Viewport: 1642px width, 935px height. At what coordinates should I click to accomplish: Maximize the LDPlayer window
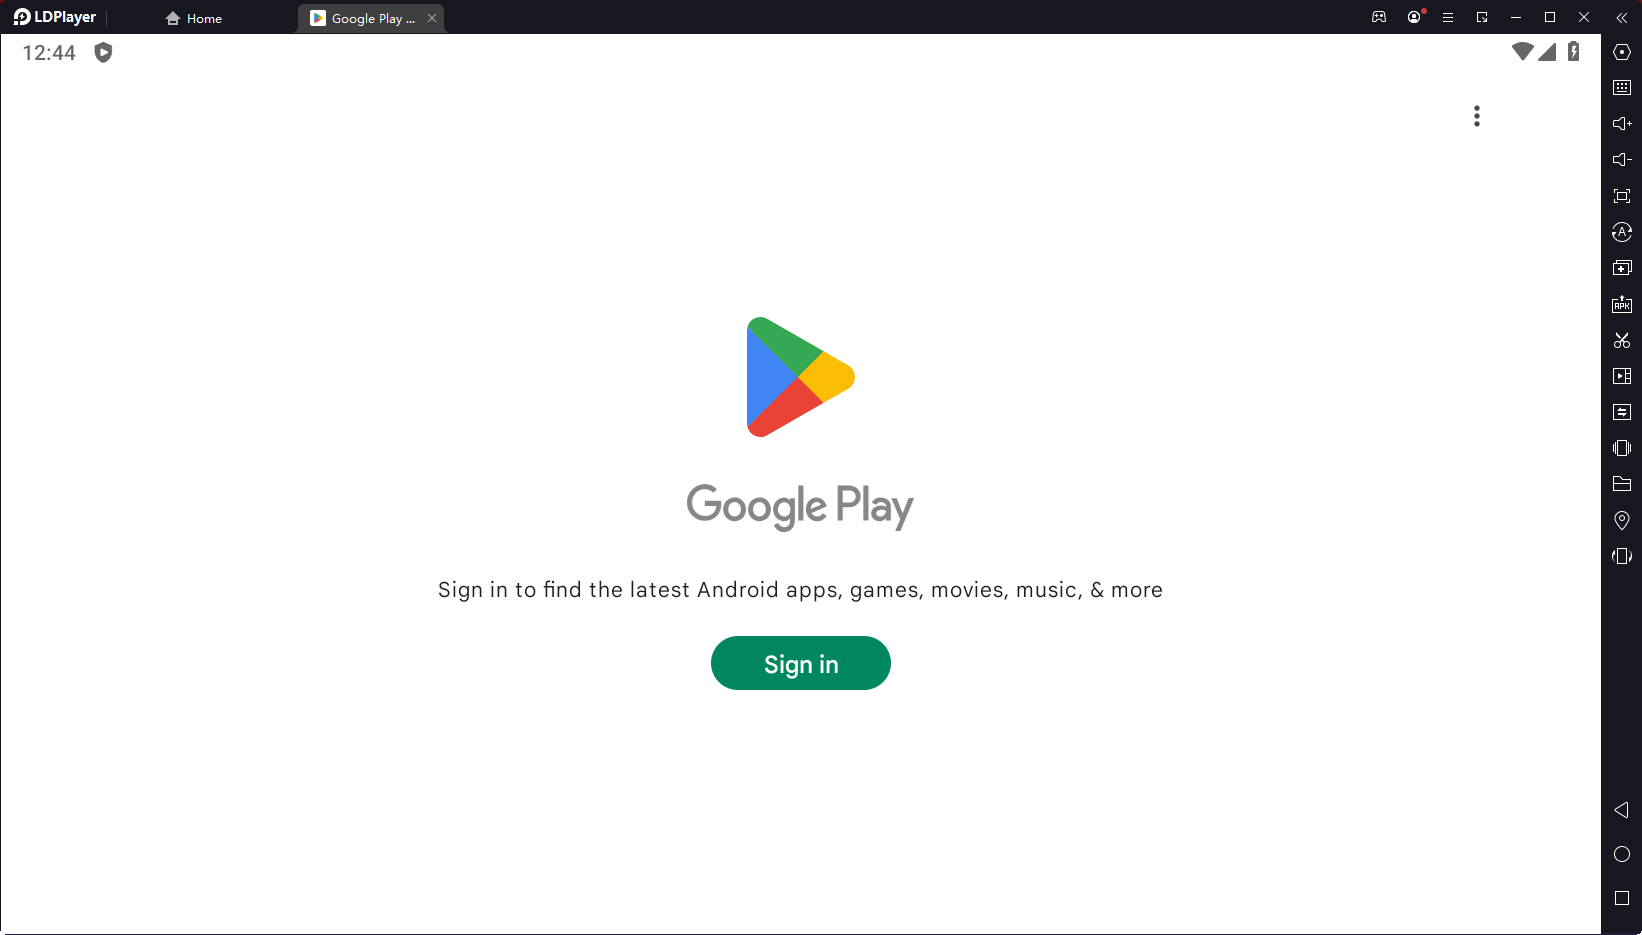coord(1550,18)
